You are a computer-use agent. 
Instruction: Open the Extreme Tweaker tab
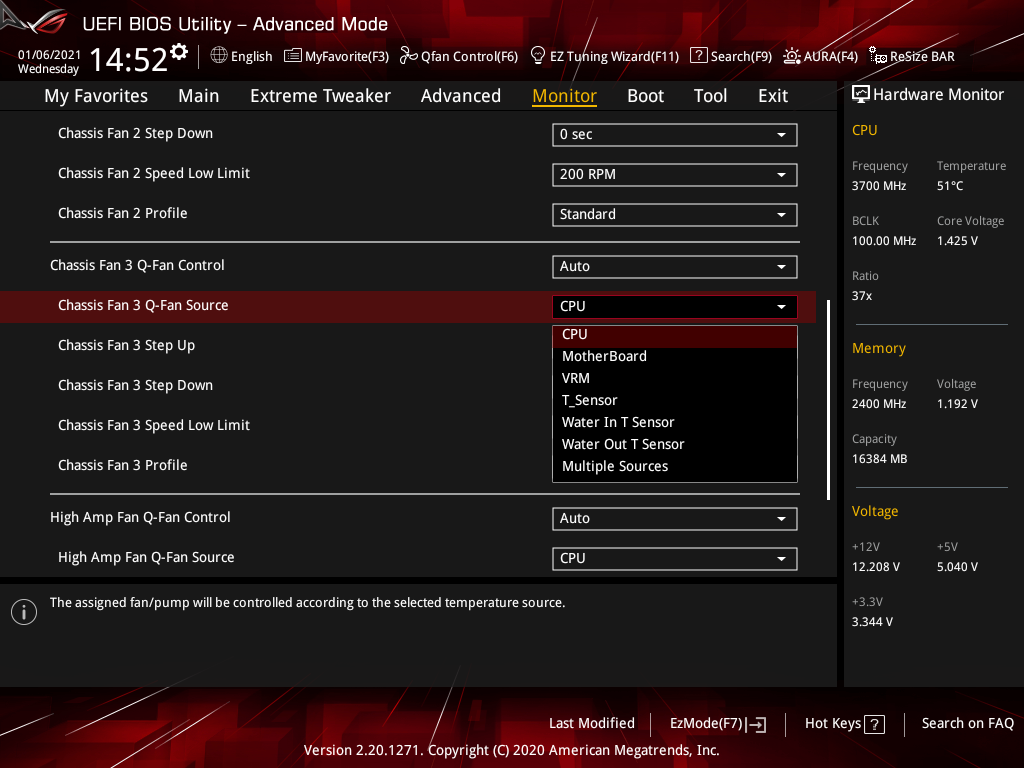coord(320,96)
